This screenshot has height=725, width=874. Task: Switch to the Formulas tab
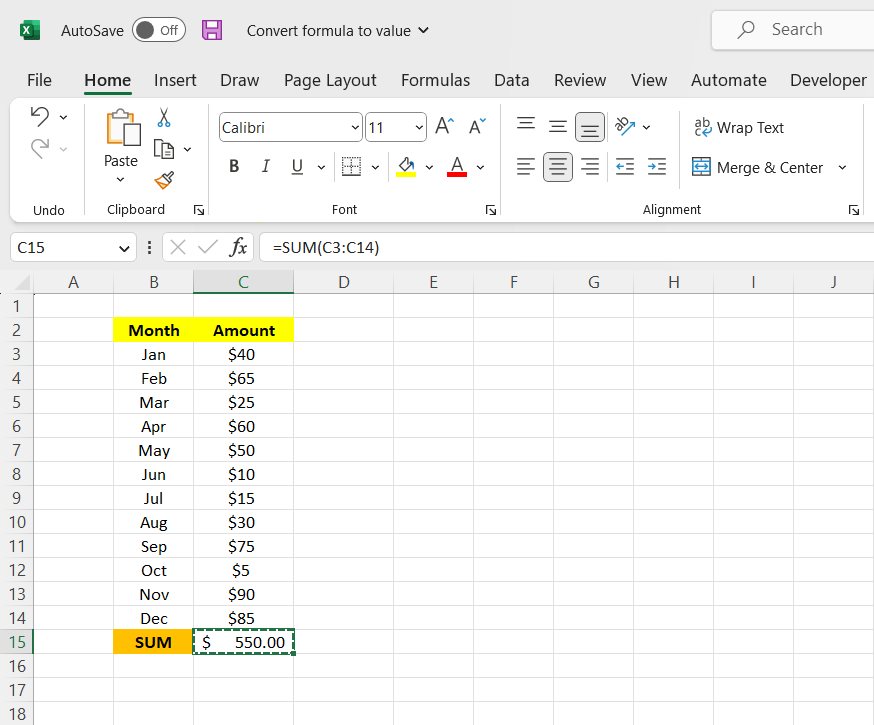coord(435,80)
